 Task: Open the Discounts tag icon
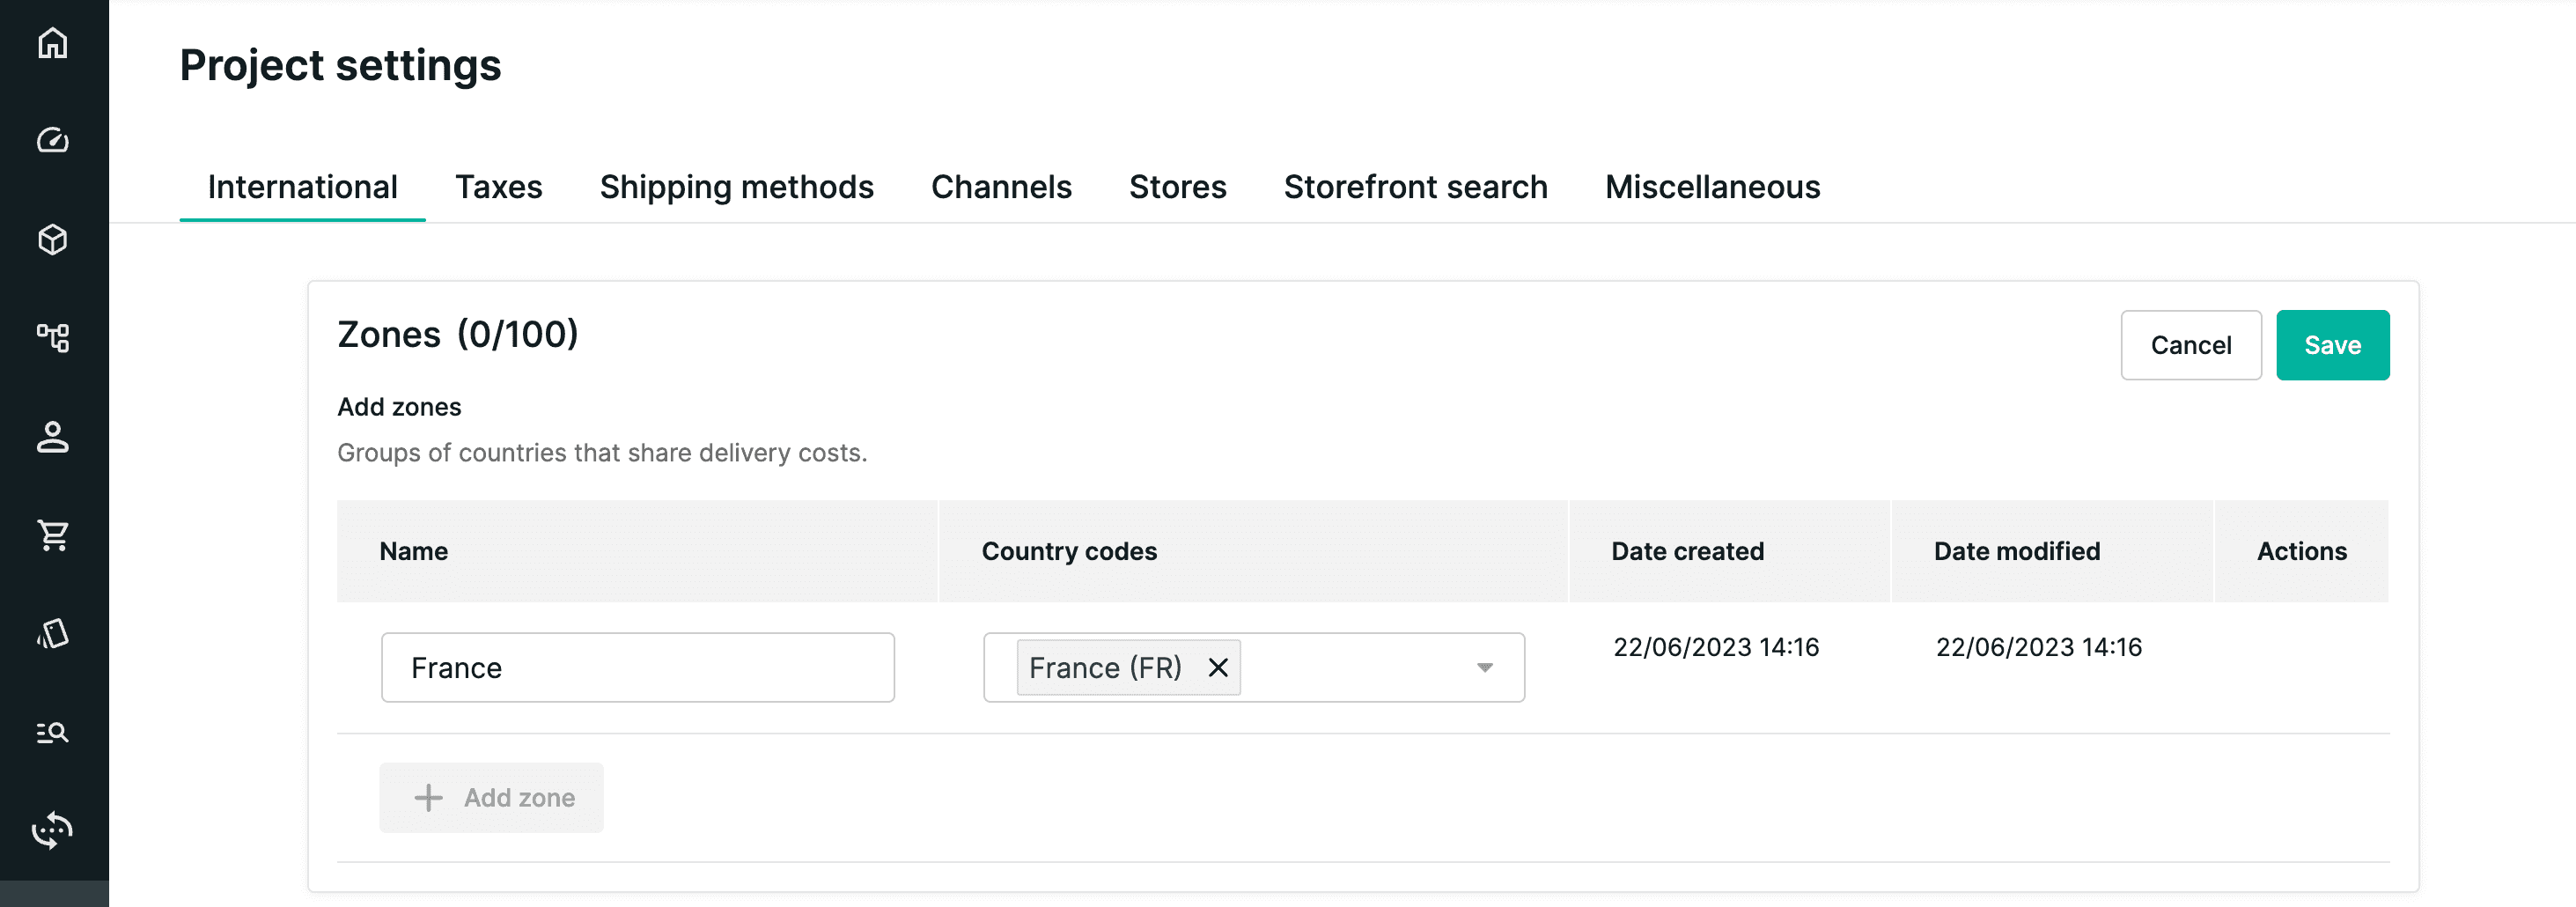tap(53, 633)
